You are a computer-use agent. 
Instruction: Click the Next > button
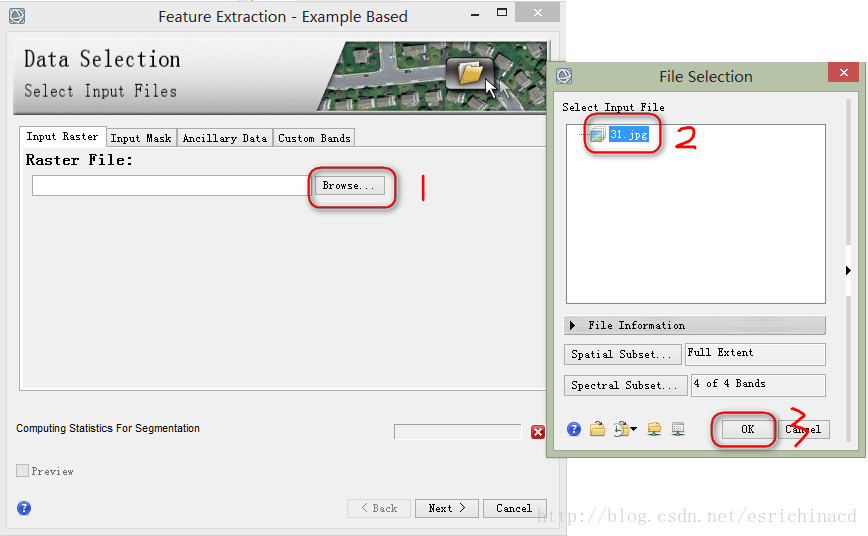point(447,508)
